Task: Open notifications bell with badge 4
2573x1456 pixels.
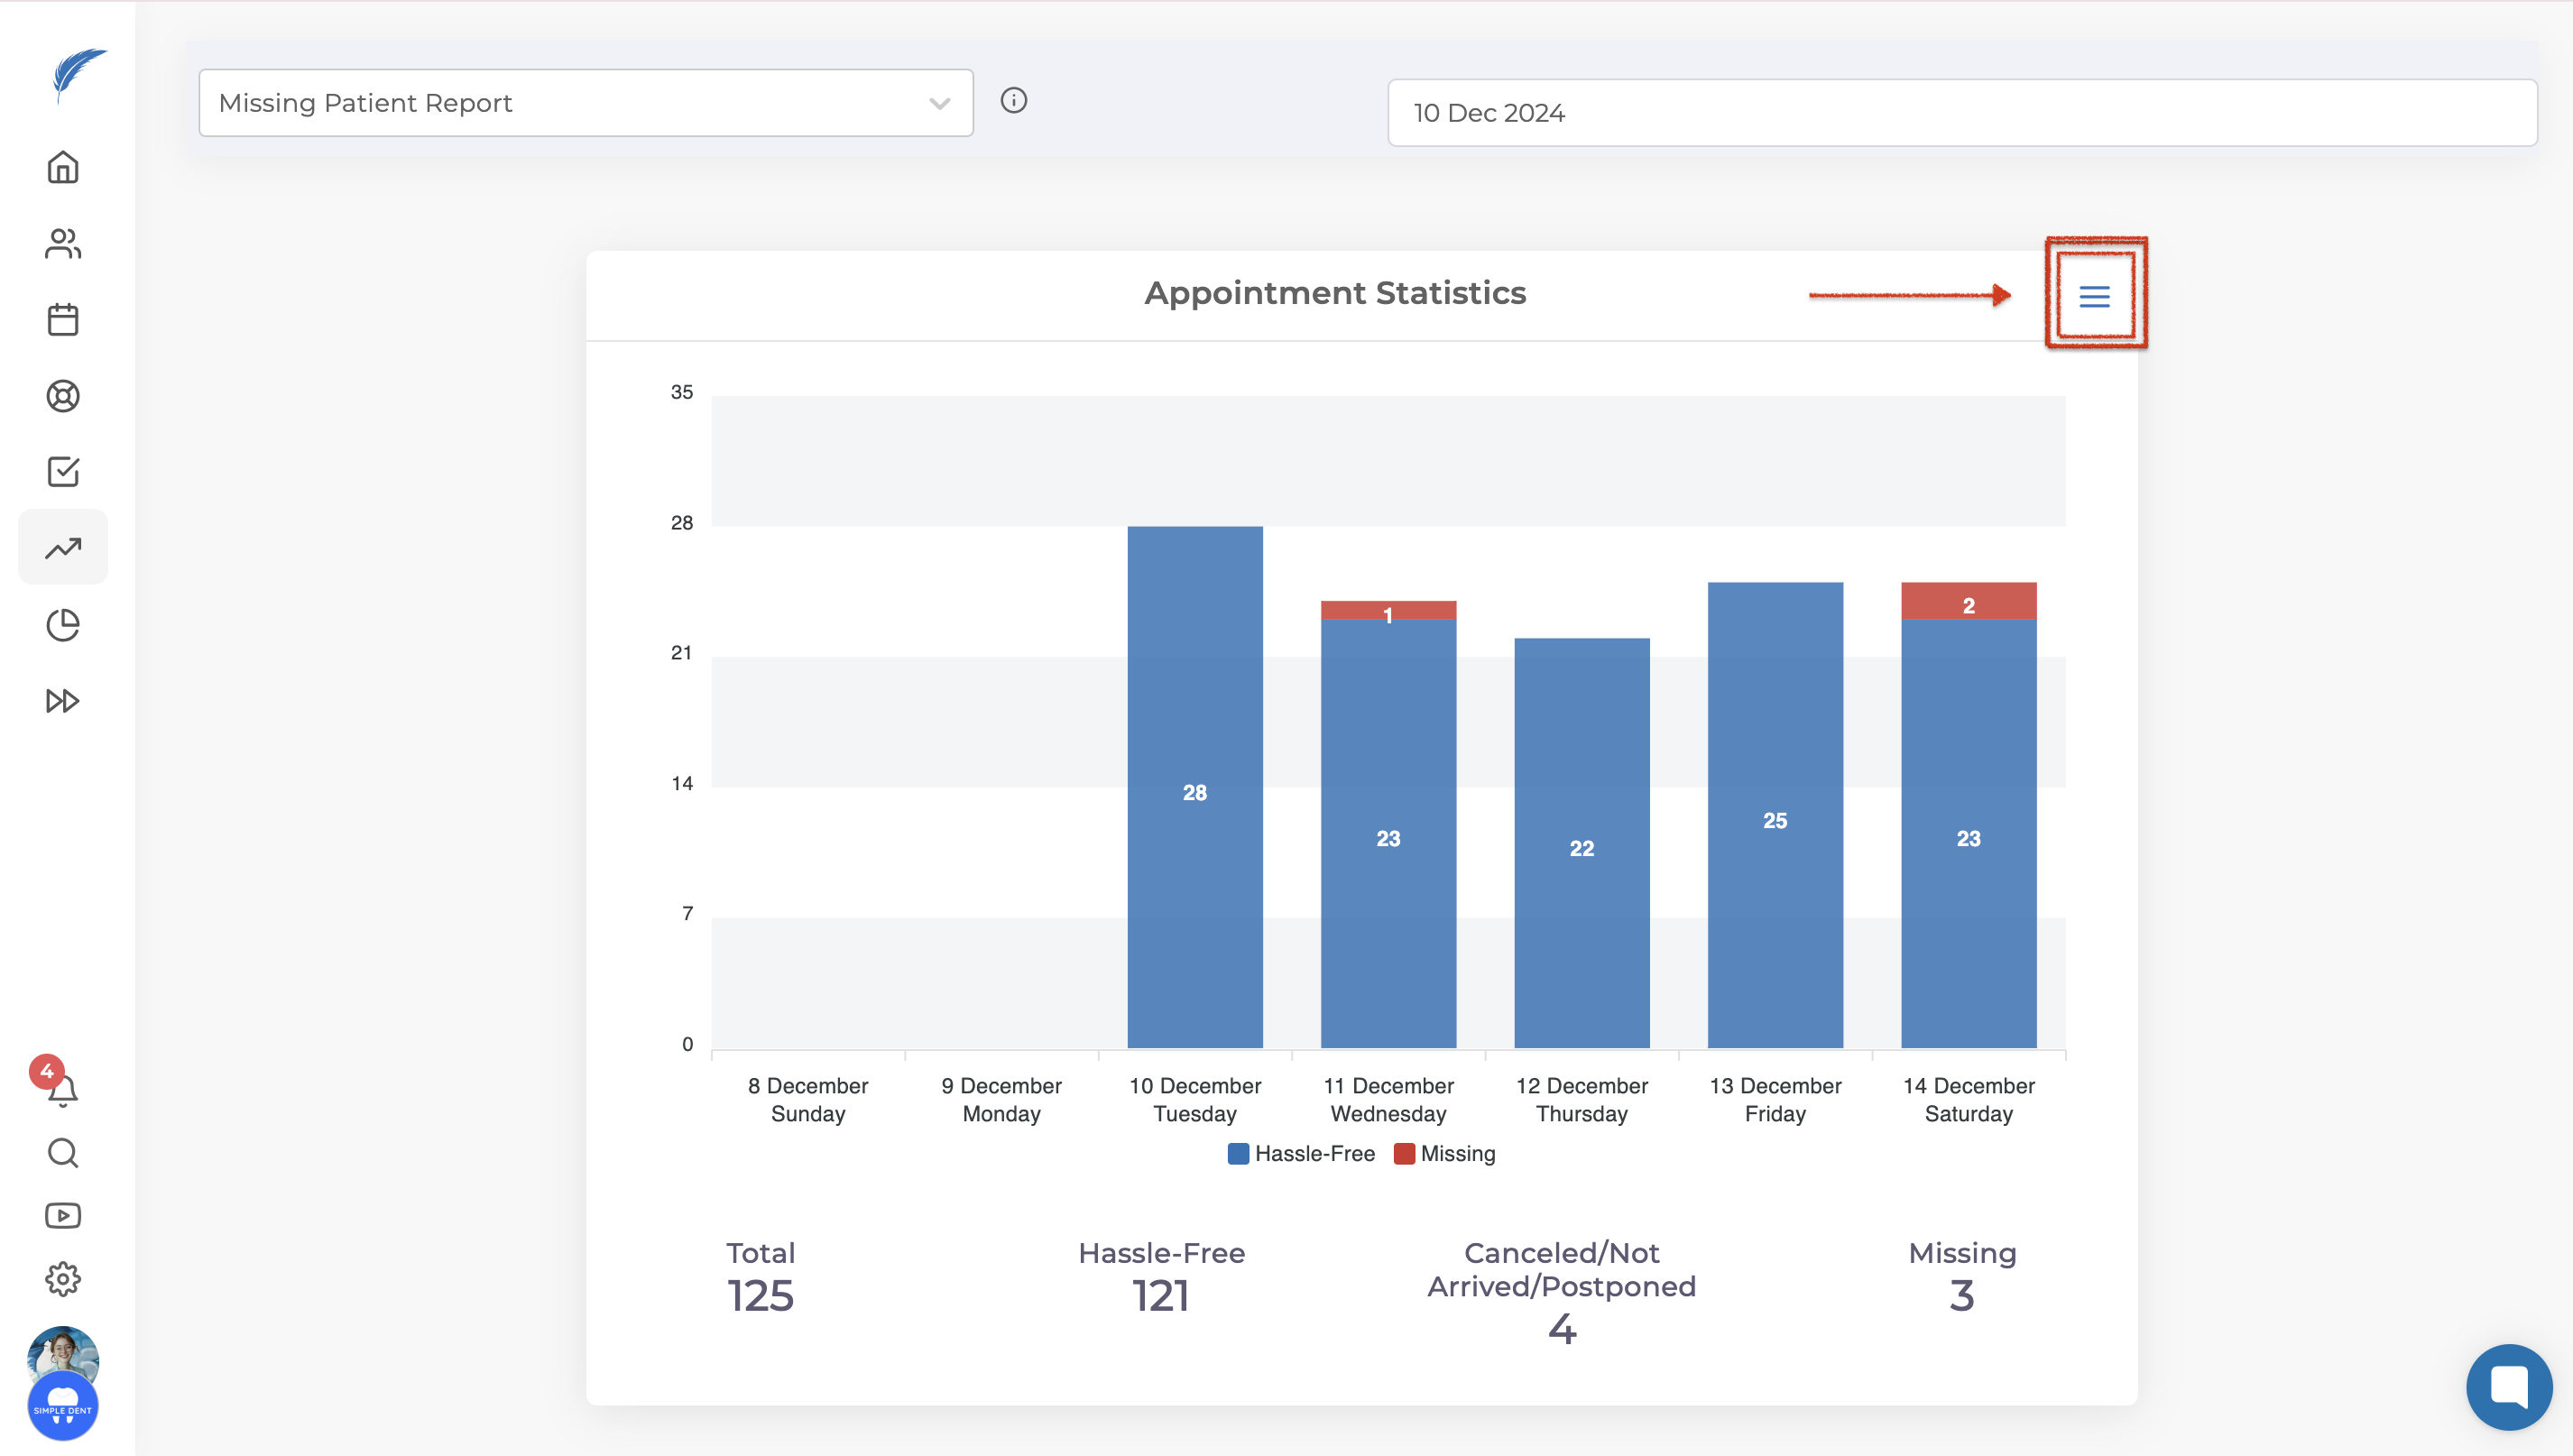Action: (63, 1089)
